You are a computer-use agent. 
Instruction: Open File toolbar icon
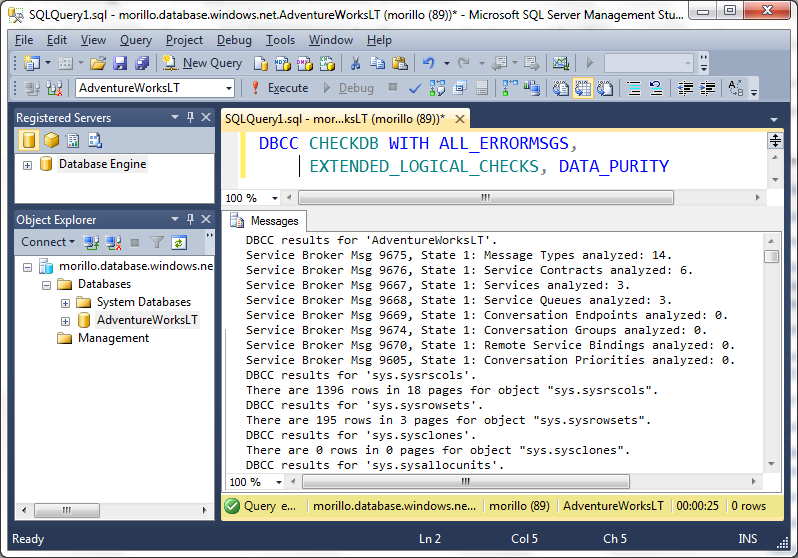coord(98,63)
